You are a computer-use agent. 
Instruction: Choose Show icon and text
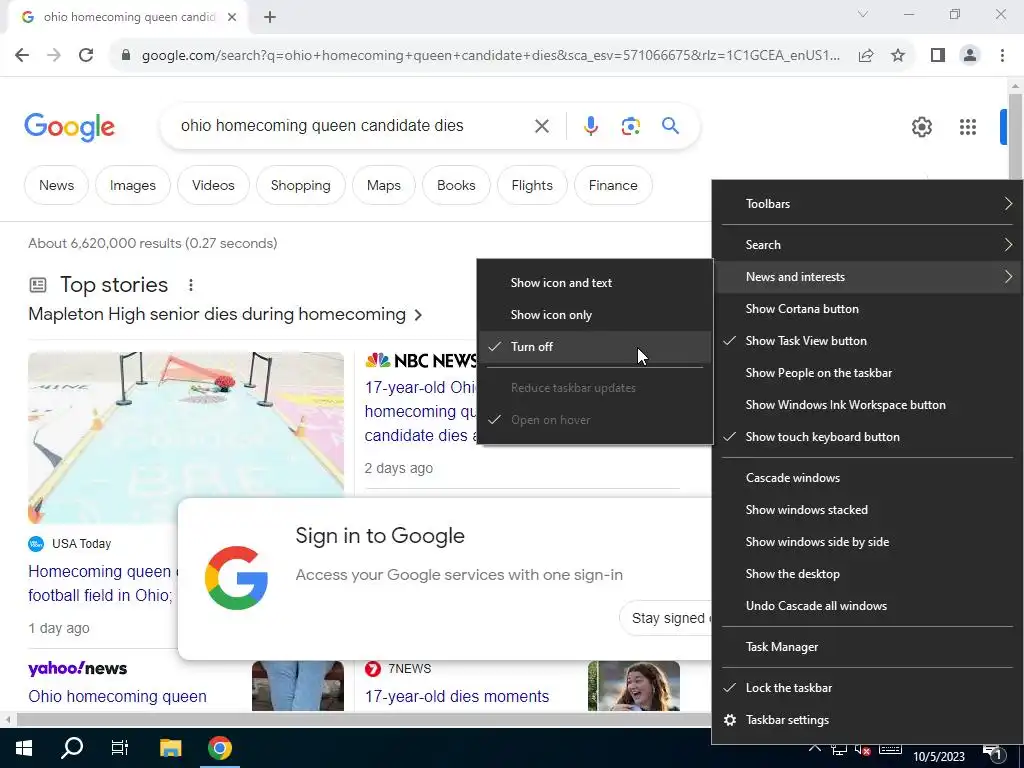pyautogui.click(x=595, y=283)
